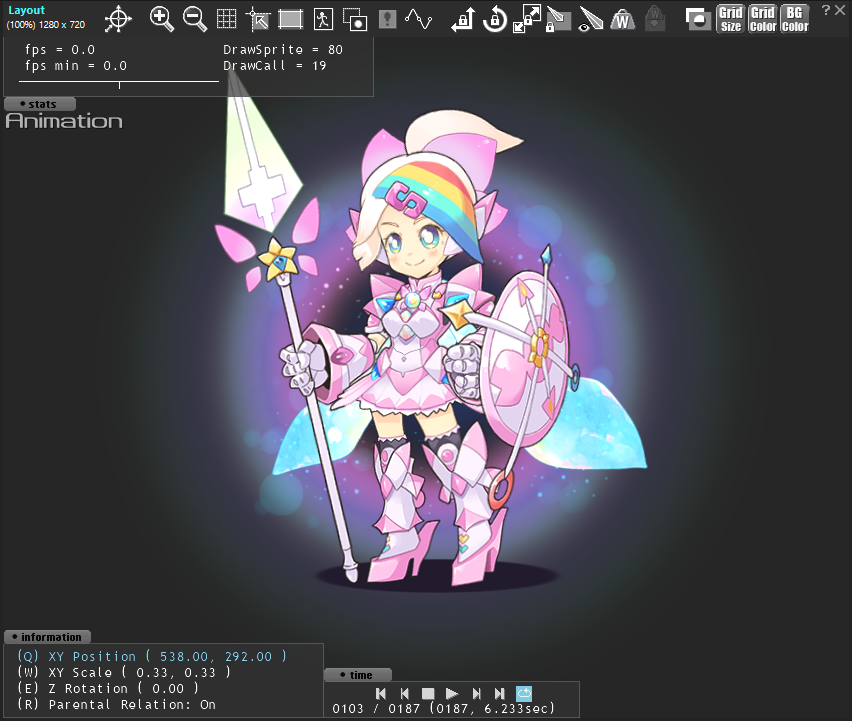This screenshot has width=852, height=721.
Task: Click the pen nib with lock icon
Action: point(559,19)
